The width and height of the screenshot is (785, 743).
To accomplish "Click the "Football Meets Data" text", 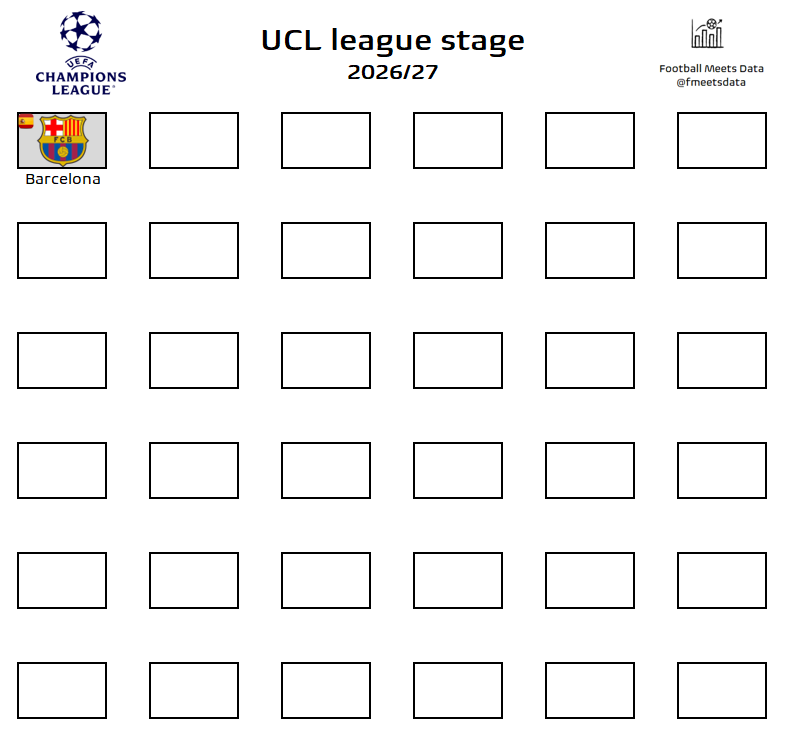I will click(710, 69).
